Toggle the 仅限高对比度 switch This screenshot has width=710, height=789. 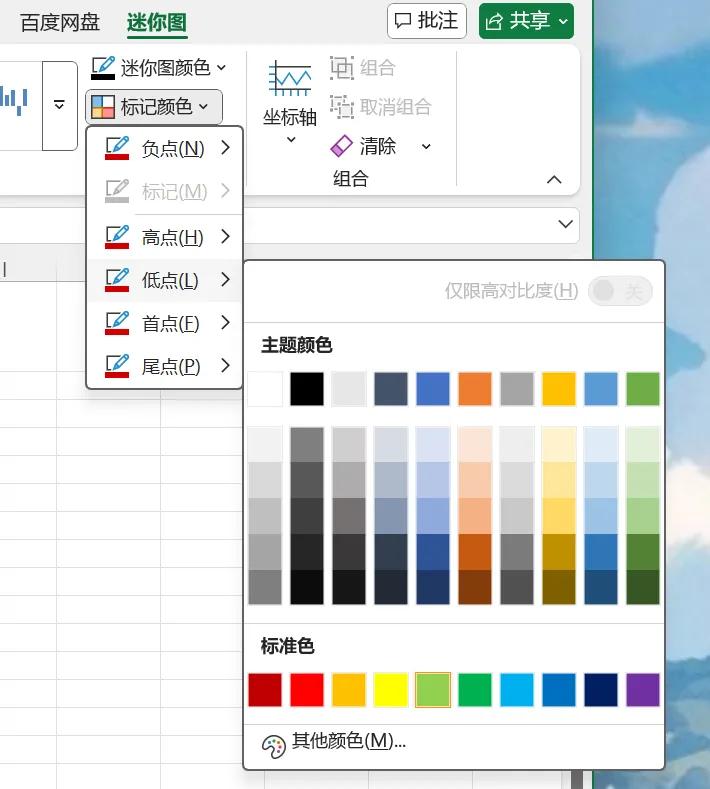(620, 291)
